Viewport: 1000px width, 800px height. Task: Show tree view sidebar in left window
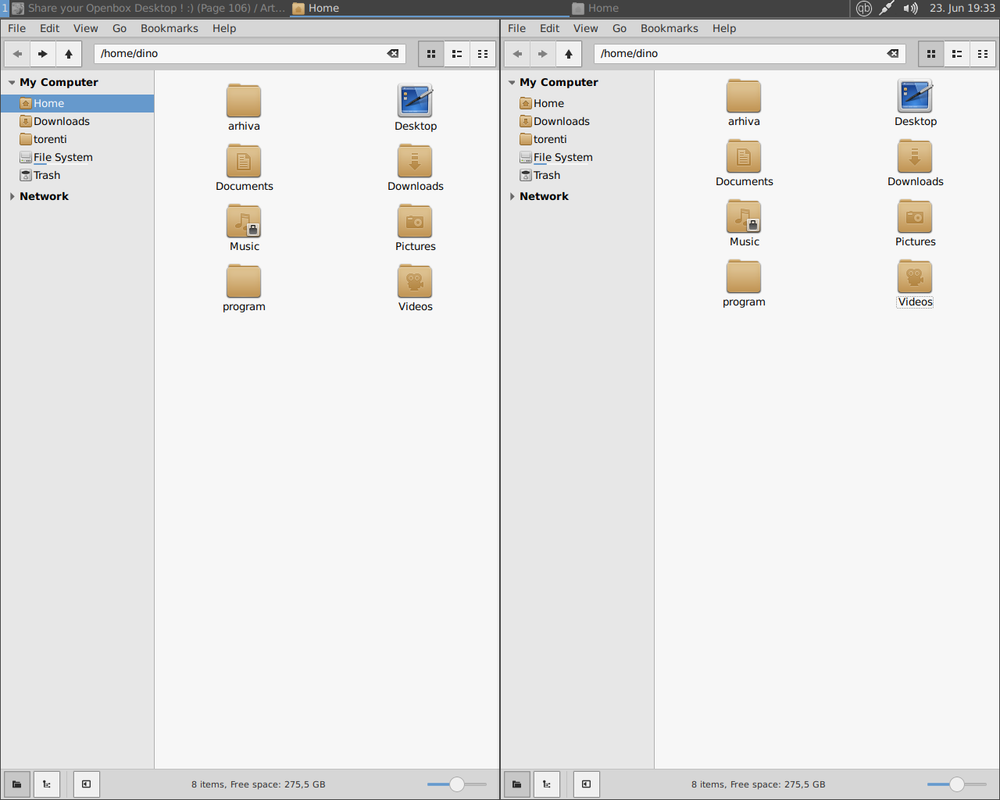click(47, 784)
